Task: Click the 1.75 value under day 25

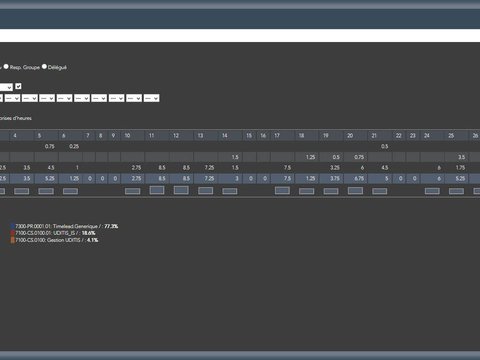Action: point(460,168)
